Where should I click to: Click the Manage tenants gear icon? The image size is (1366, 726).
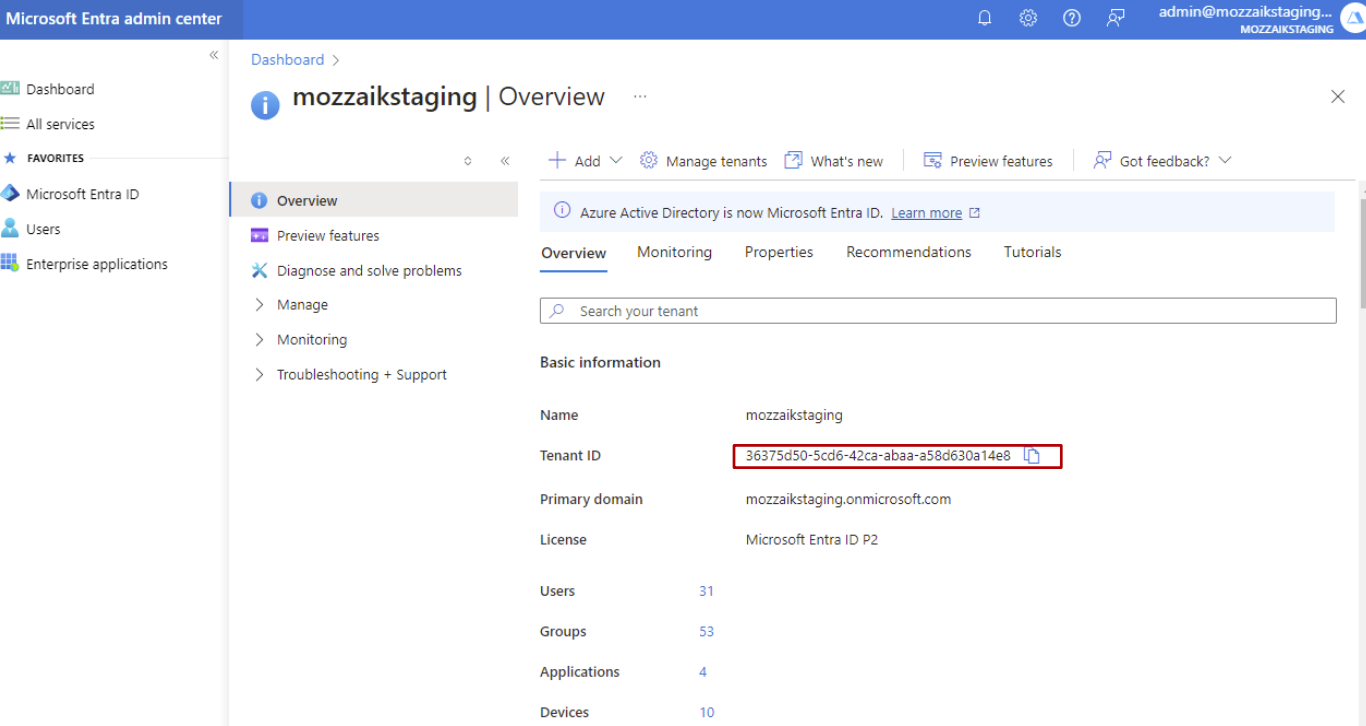649,160
